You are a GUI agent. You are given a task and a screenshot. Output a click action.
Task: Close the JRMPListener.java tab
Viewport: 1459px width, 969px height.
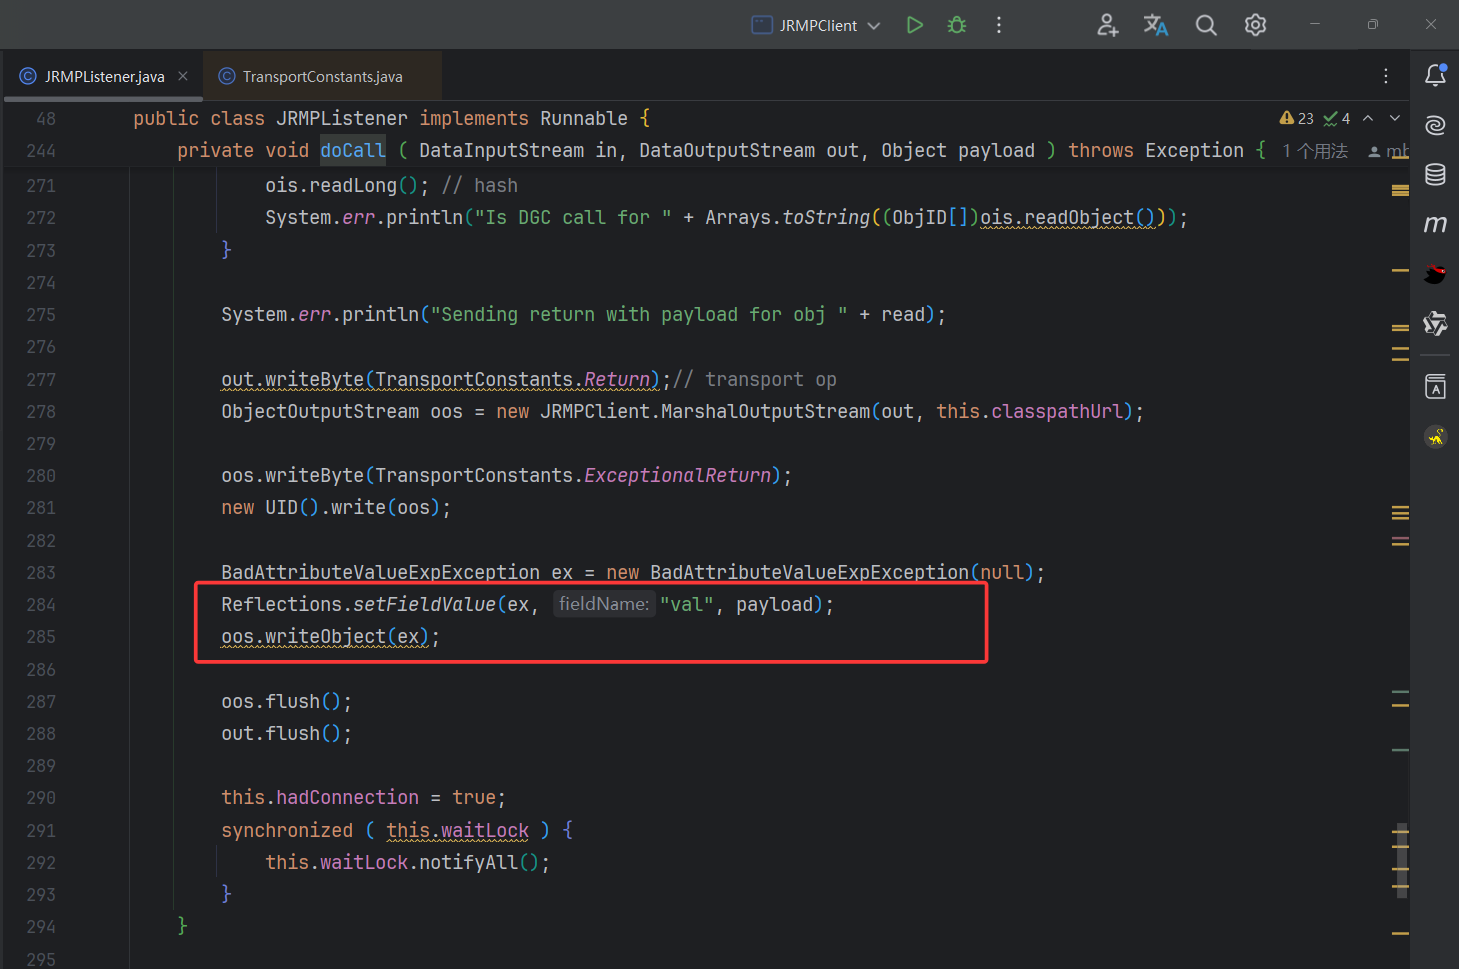click(x=183, y=76)
